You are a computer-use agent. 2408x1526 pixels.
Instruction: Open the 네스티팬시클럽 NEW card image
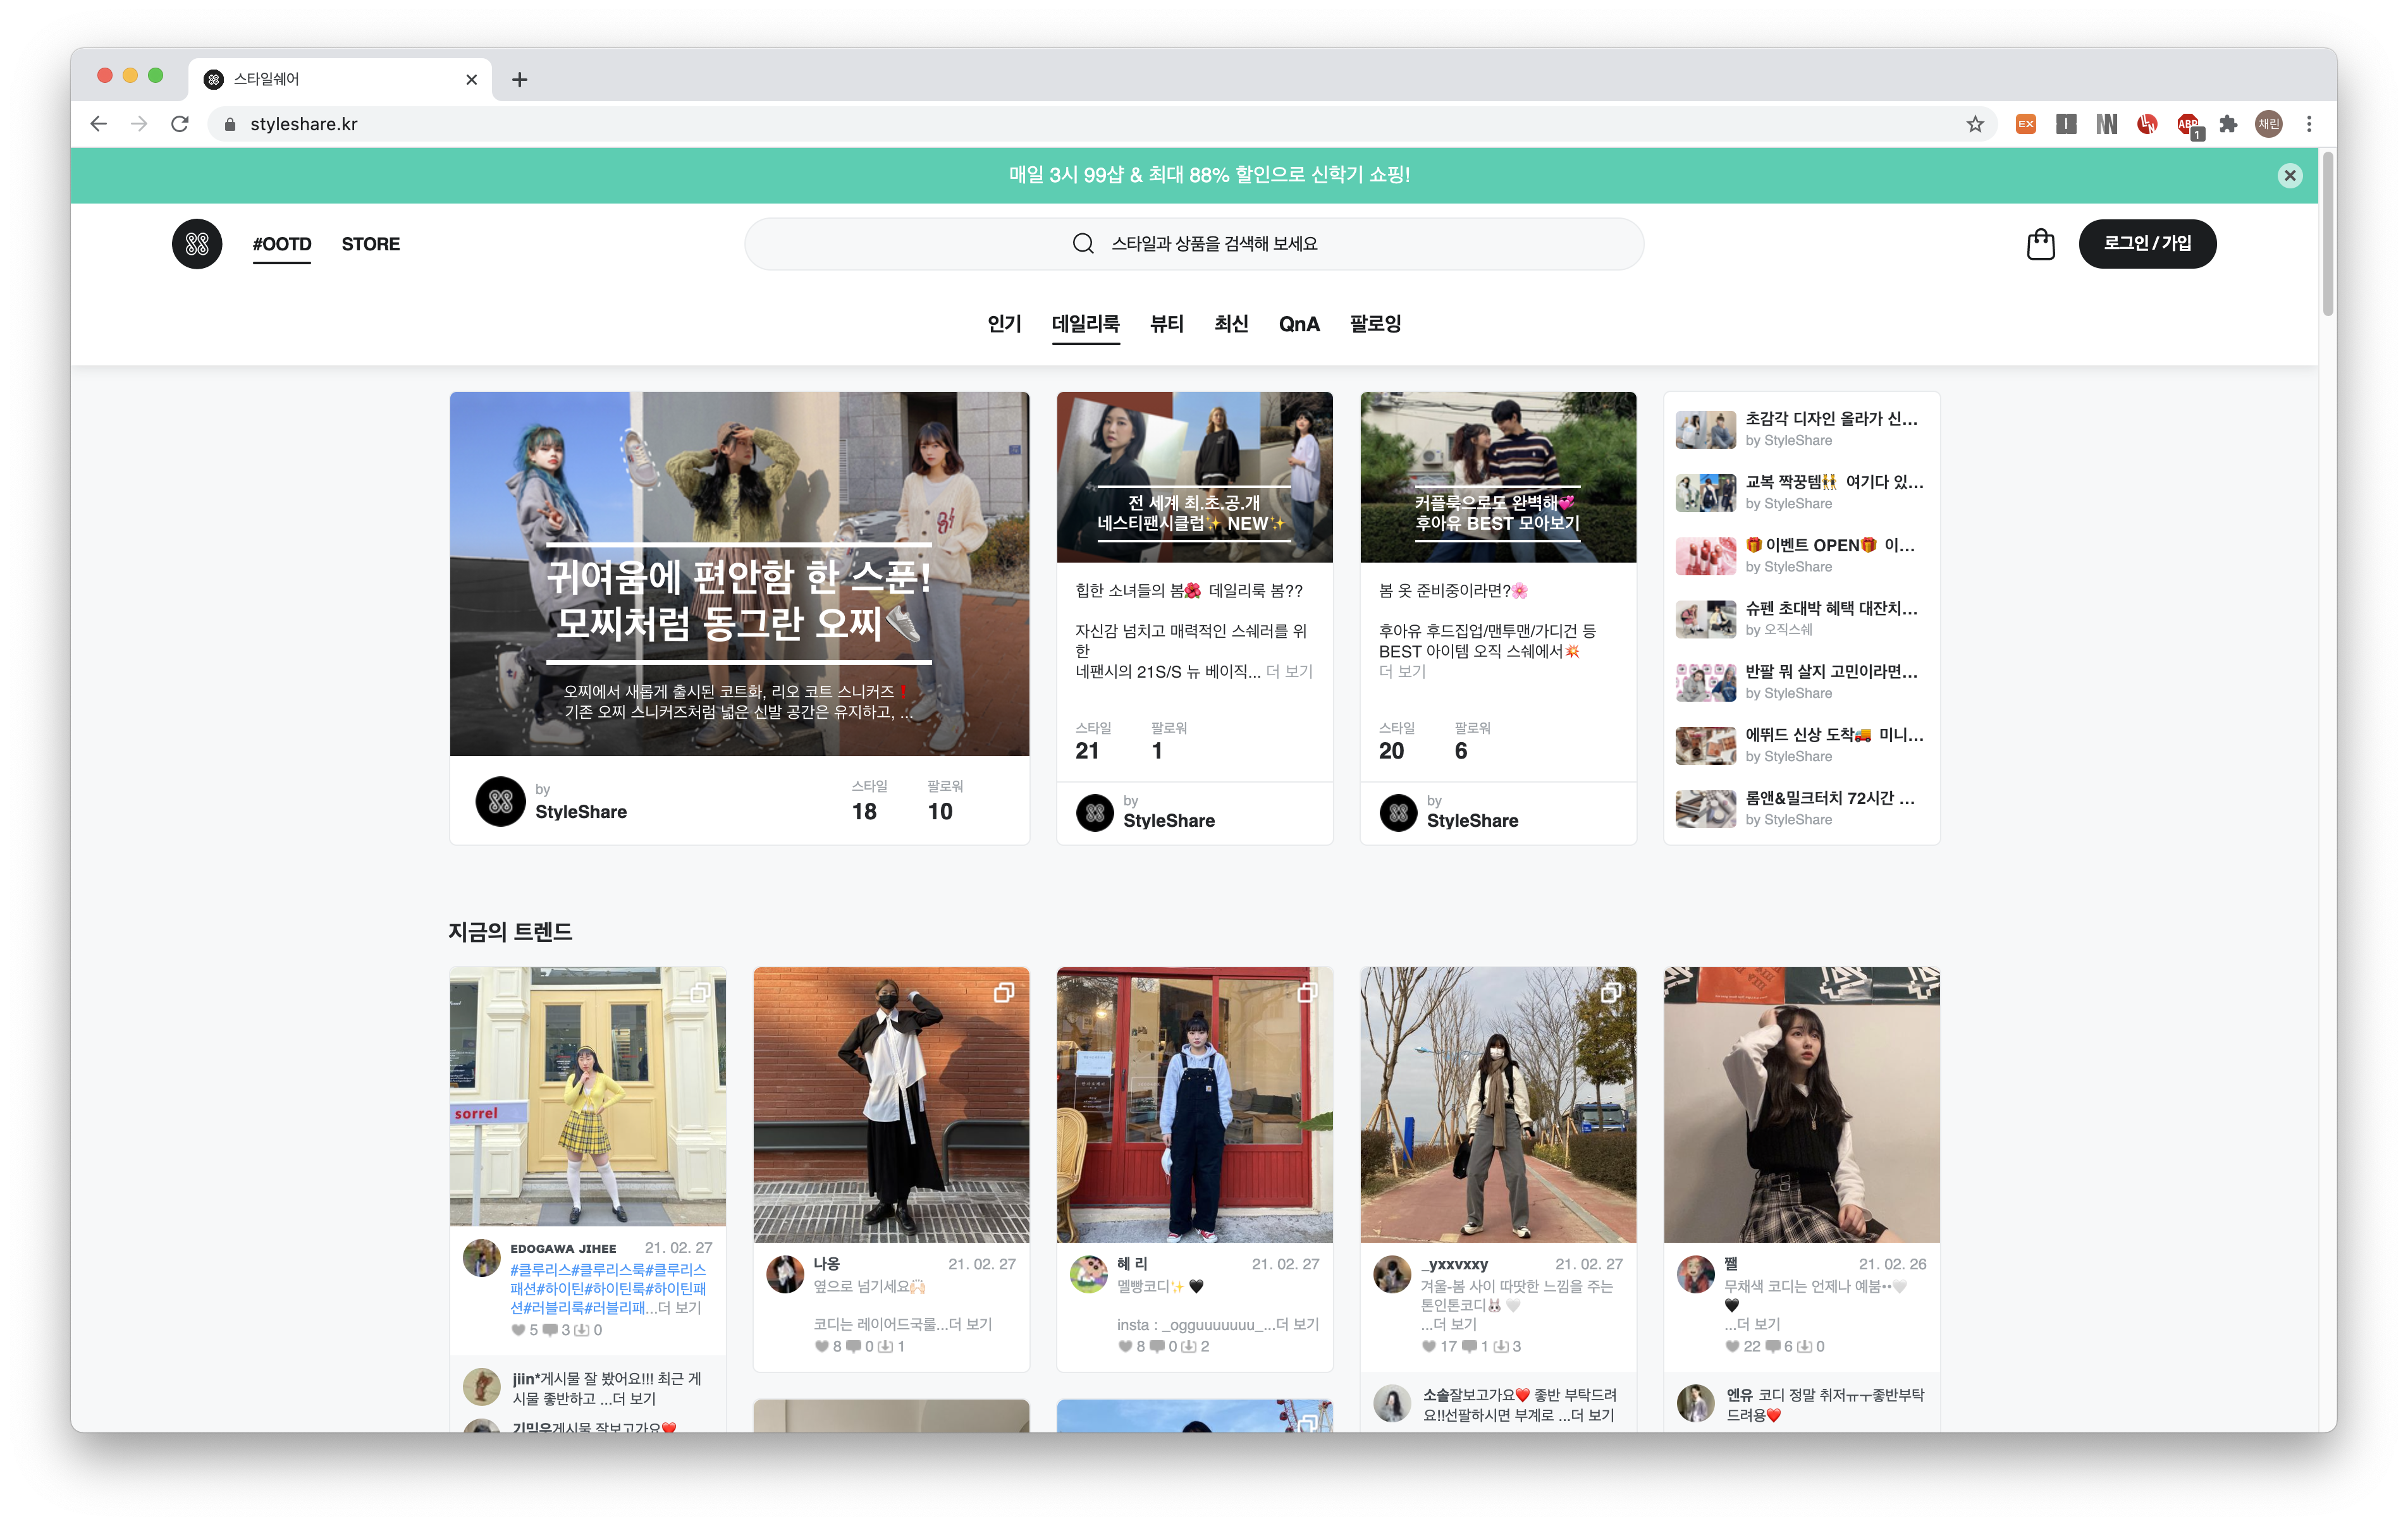pos(1194,477)
